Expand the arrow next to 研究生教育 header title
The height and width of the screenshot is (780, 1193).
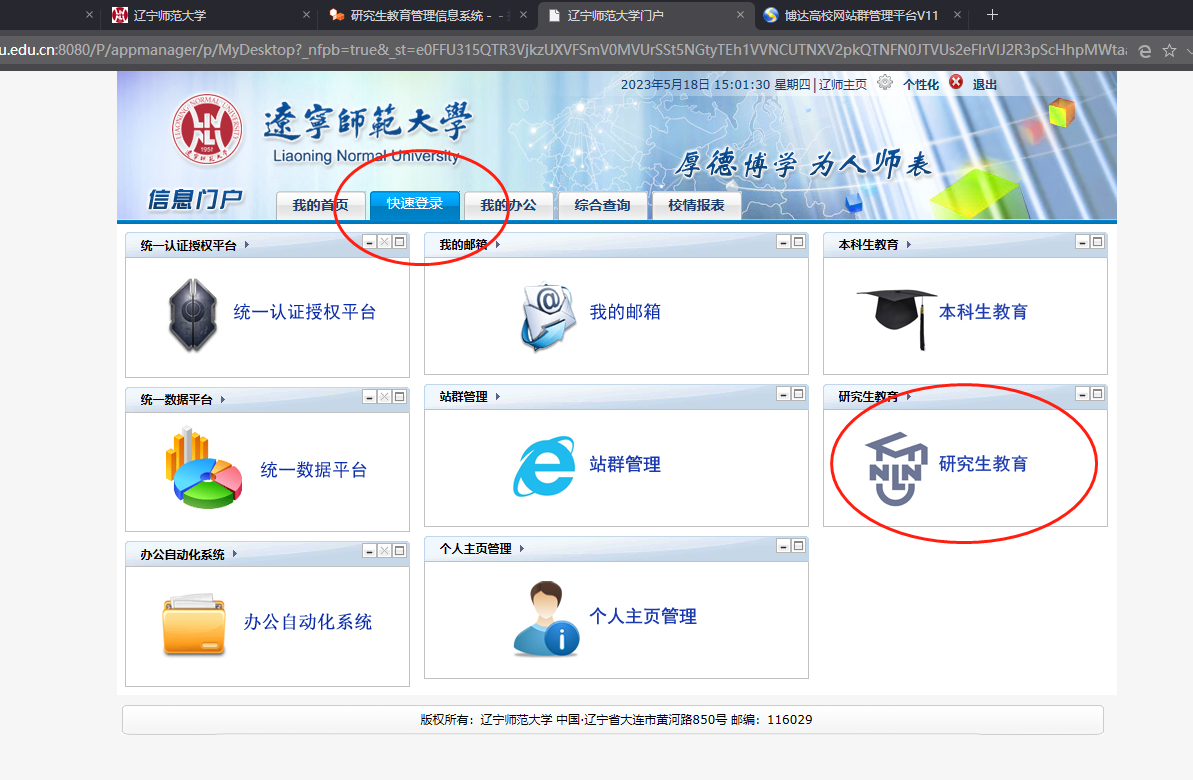[x=908, y=396]
